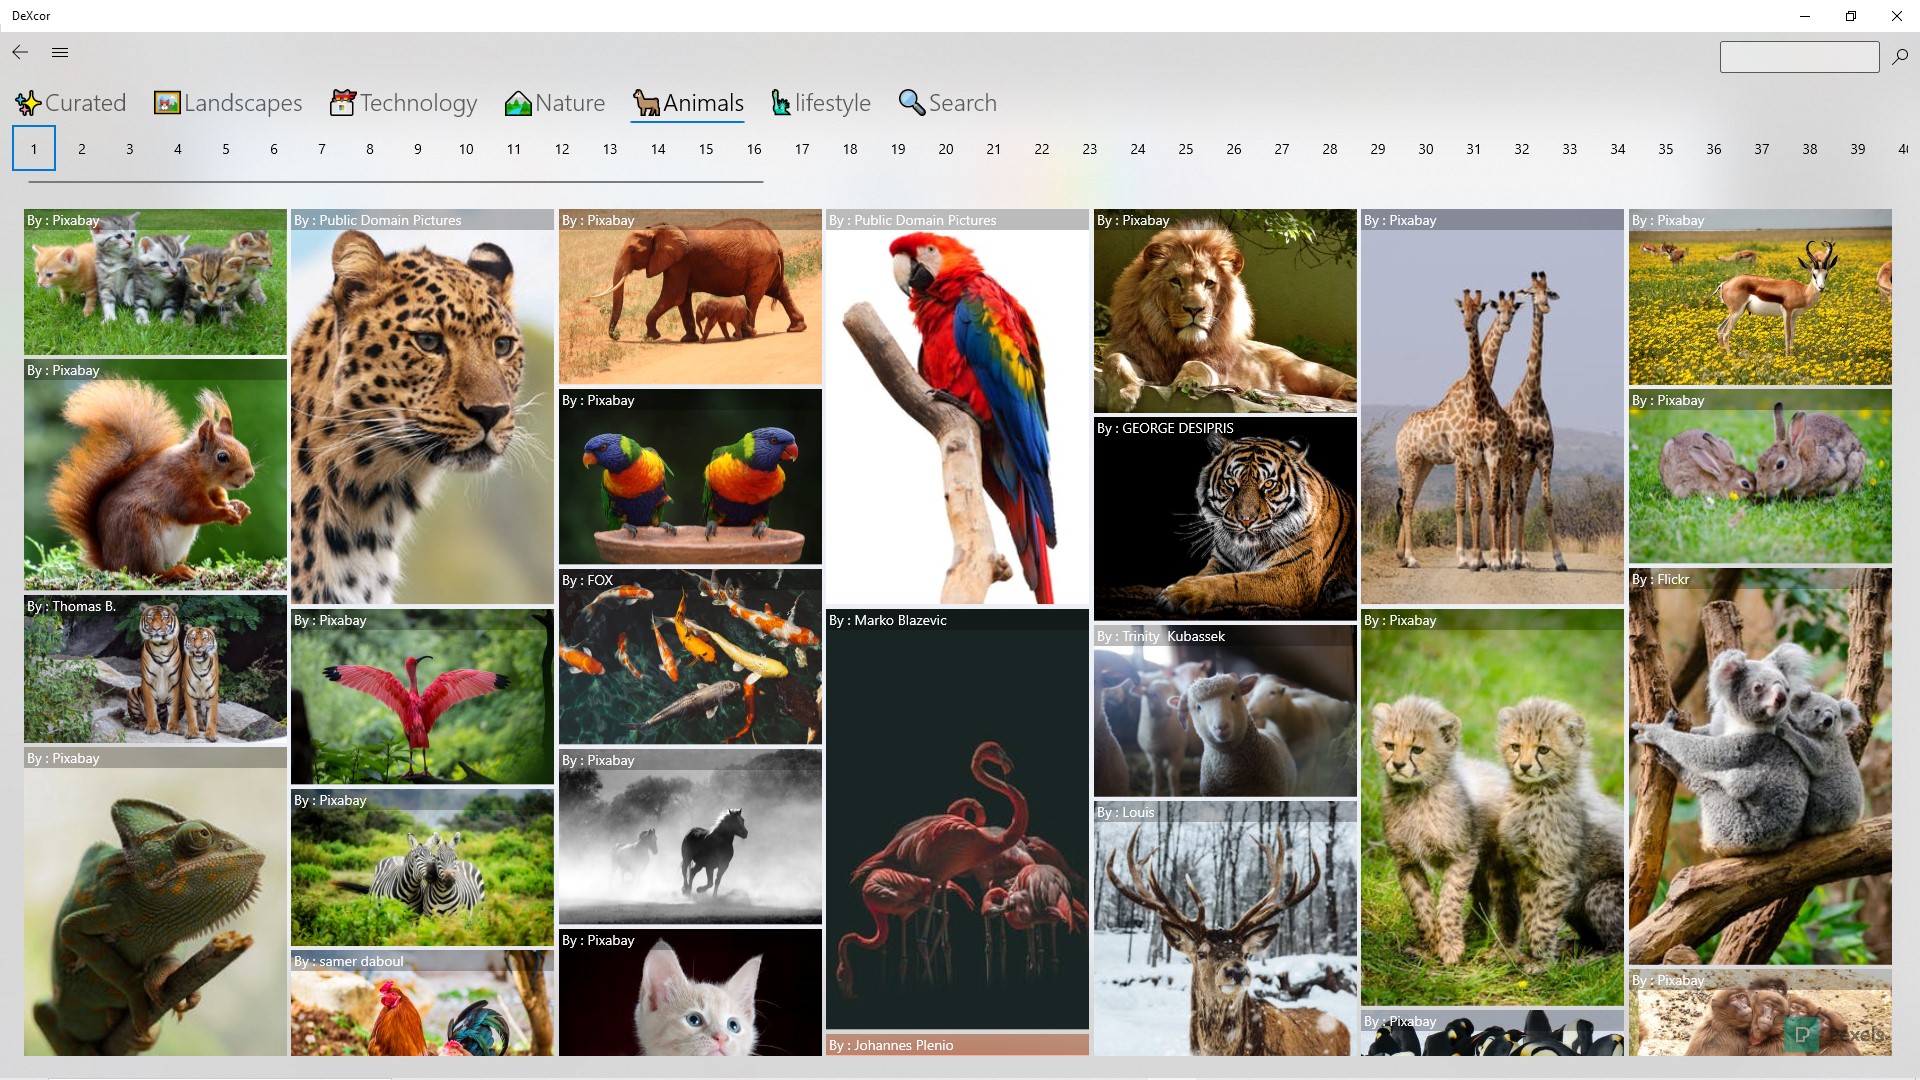Click the search text box
This screenshot has height=1080, width=1920.
(1799, 57)
